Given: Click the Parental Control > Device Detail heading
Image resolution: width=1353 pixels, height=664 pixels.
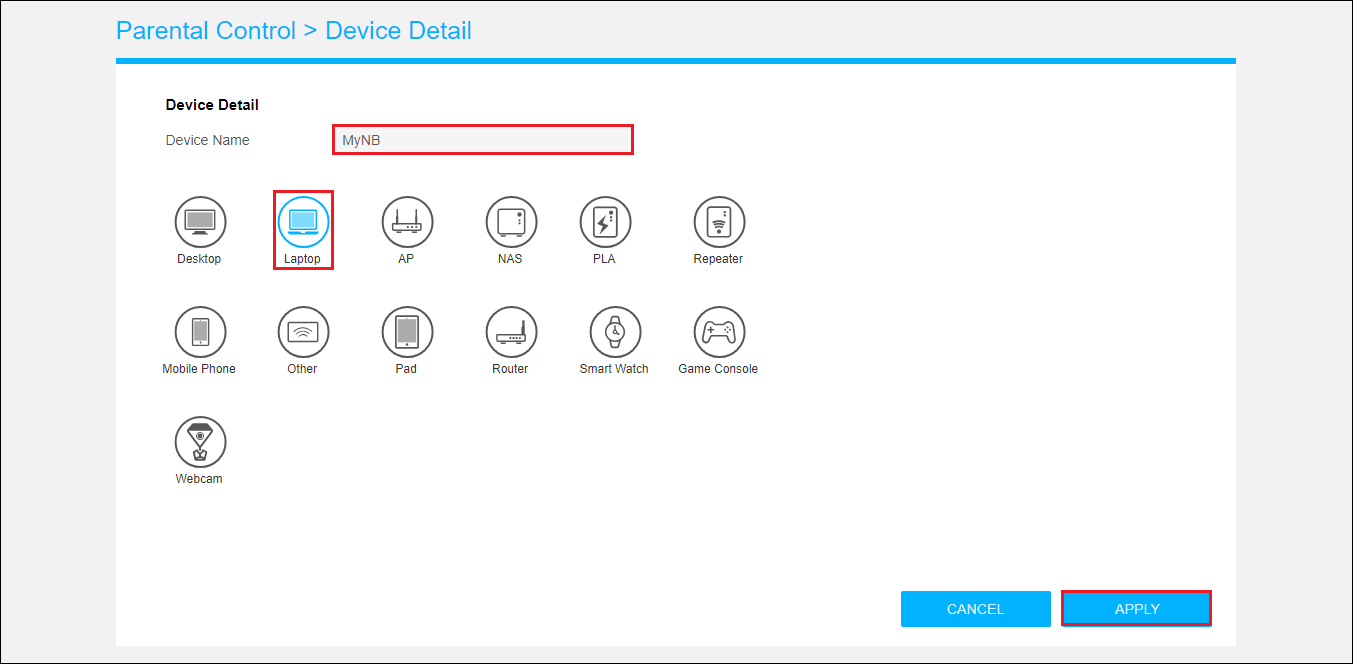Looking at the screenshot, I should click(294, 30).
